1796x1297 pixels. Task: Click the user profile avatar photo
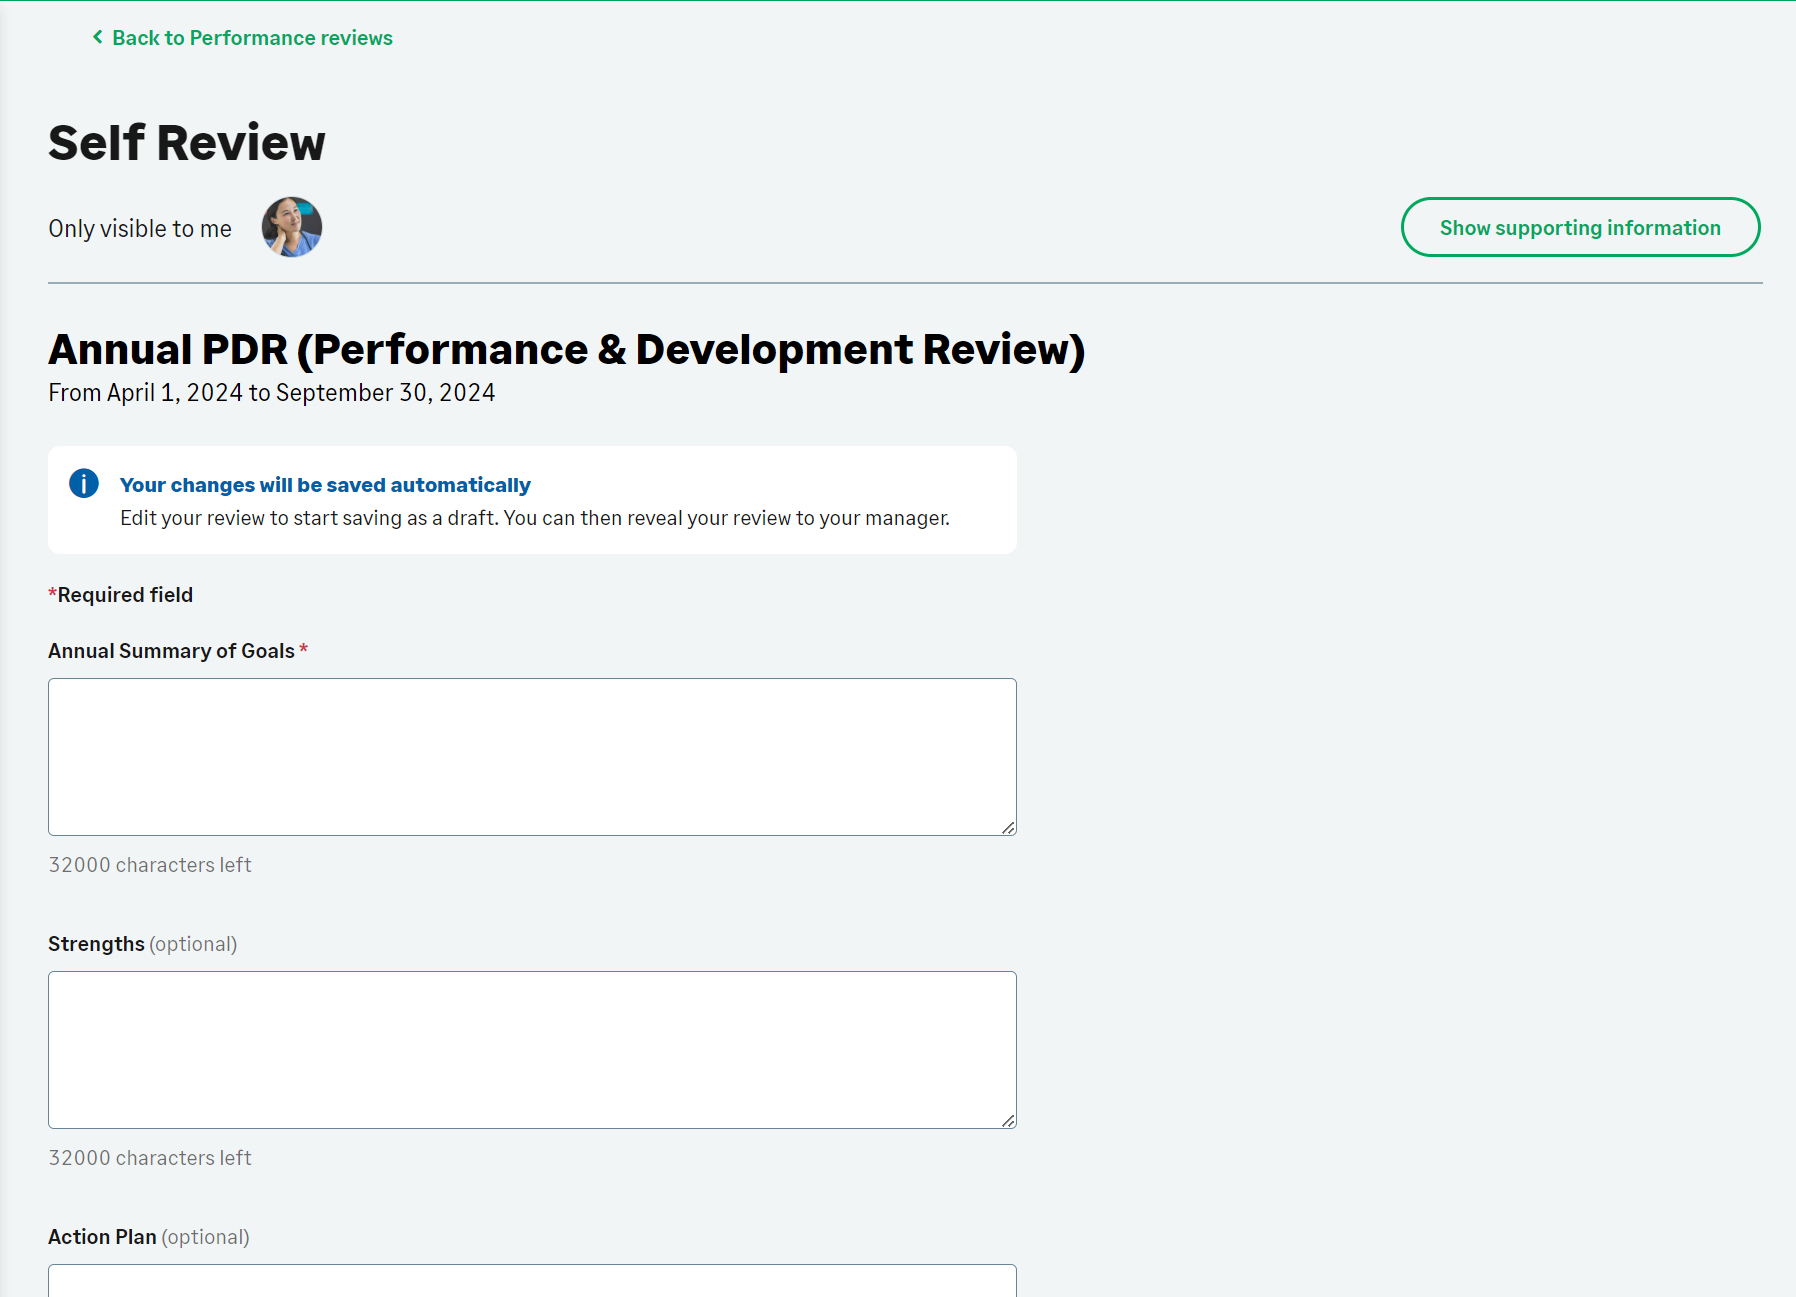pyautogui.click(x=292, y=227)
